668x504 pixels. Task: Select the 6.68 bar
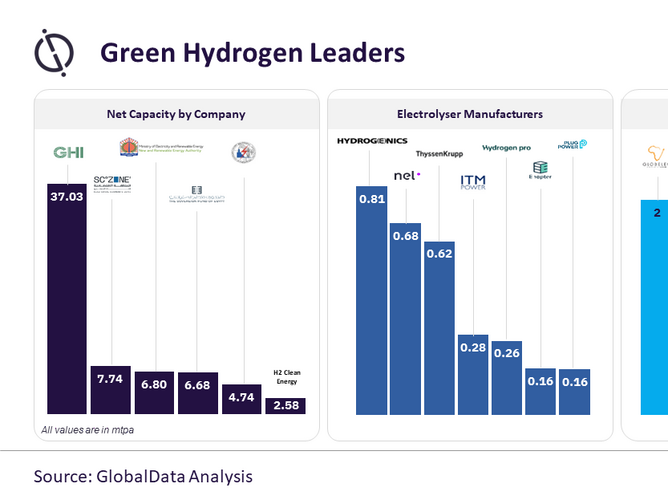click(198, 393)
